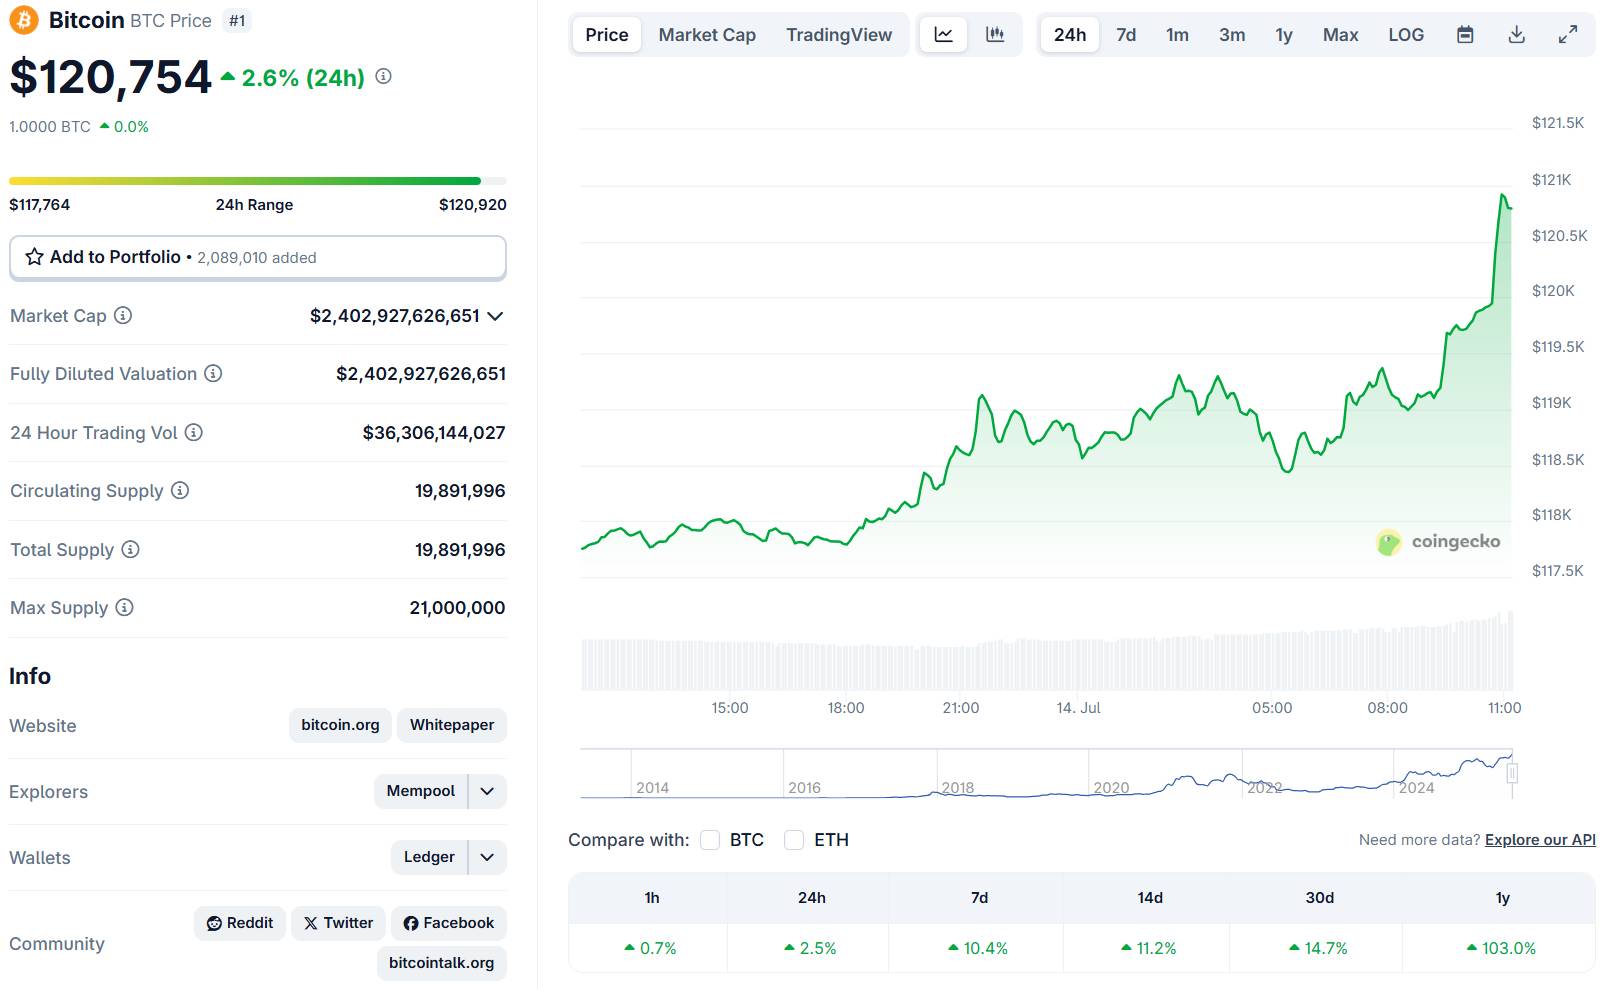Select the Max time range
The width and height of the screenshot is (1612, 989).
(x=1341, y=35)
